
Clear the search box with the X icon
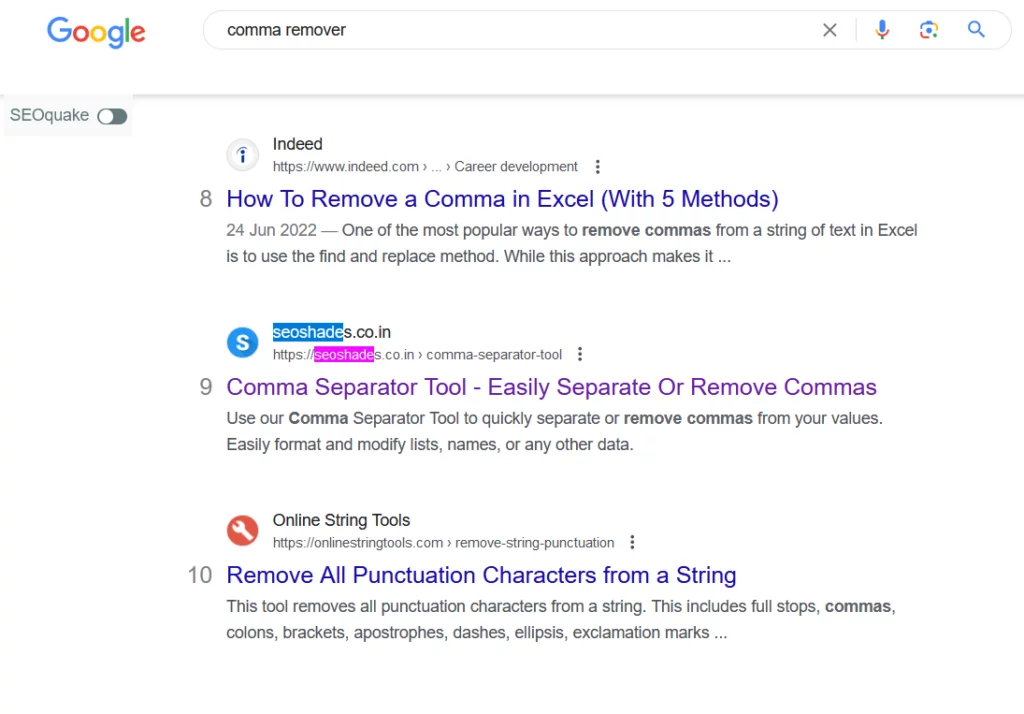pyautogui.click(x=829, y=30)
